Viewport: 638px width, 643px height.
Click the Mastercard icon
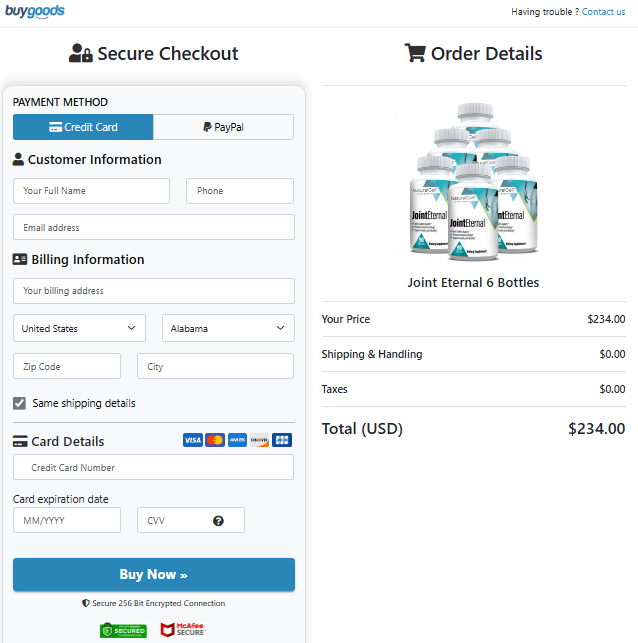(x=215, y=440)
